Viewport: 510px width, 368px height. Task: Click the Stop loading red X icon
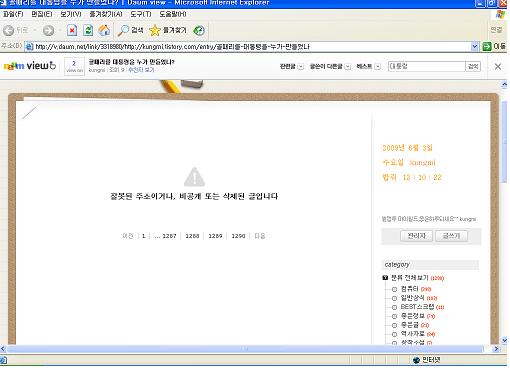coord(72,30)
